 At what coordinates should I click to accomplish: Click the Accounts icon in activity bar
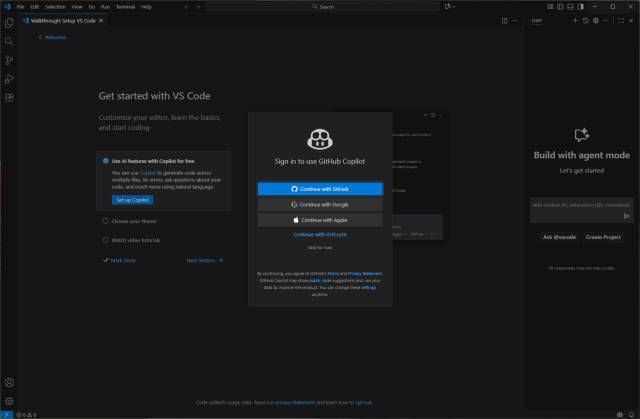[9, 382]
